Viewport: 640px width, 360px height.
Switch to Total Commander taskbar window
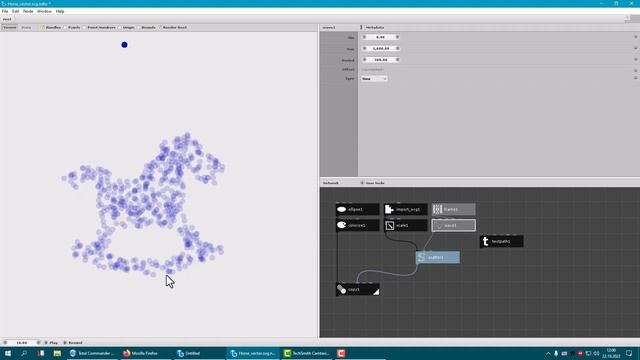(x=92, y=353)
